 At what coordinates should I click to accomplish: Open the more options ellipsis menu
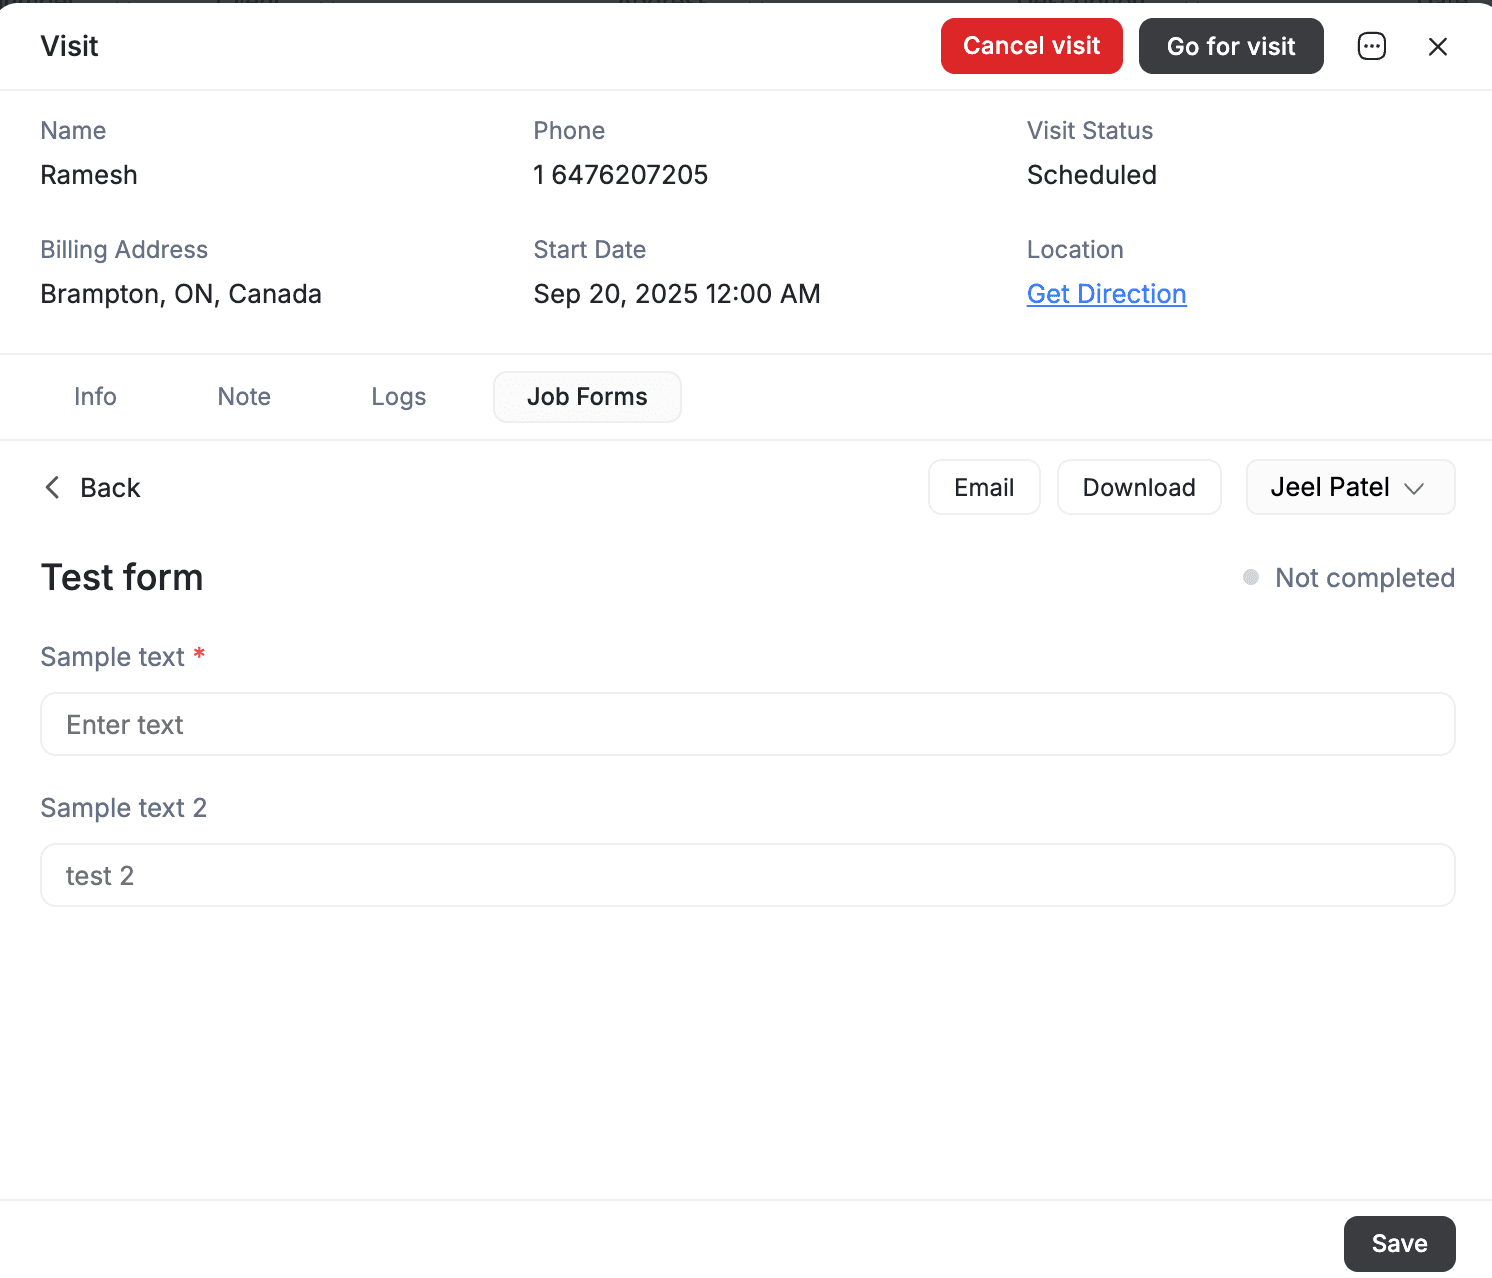point(1371,46)
